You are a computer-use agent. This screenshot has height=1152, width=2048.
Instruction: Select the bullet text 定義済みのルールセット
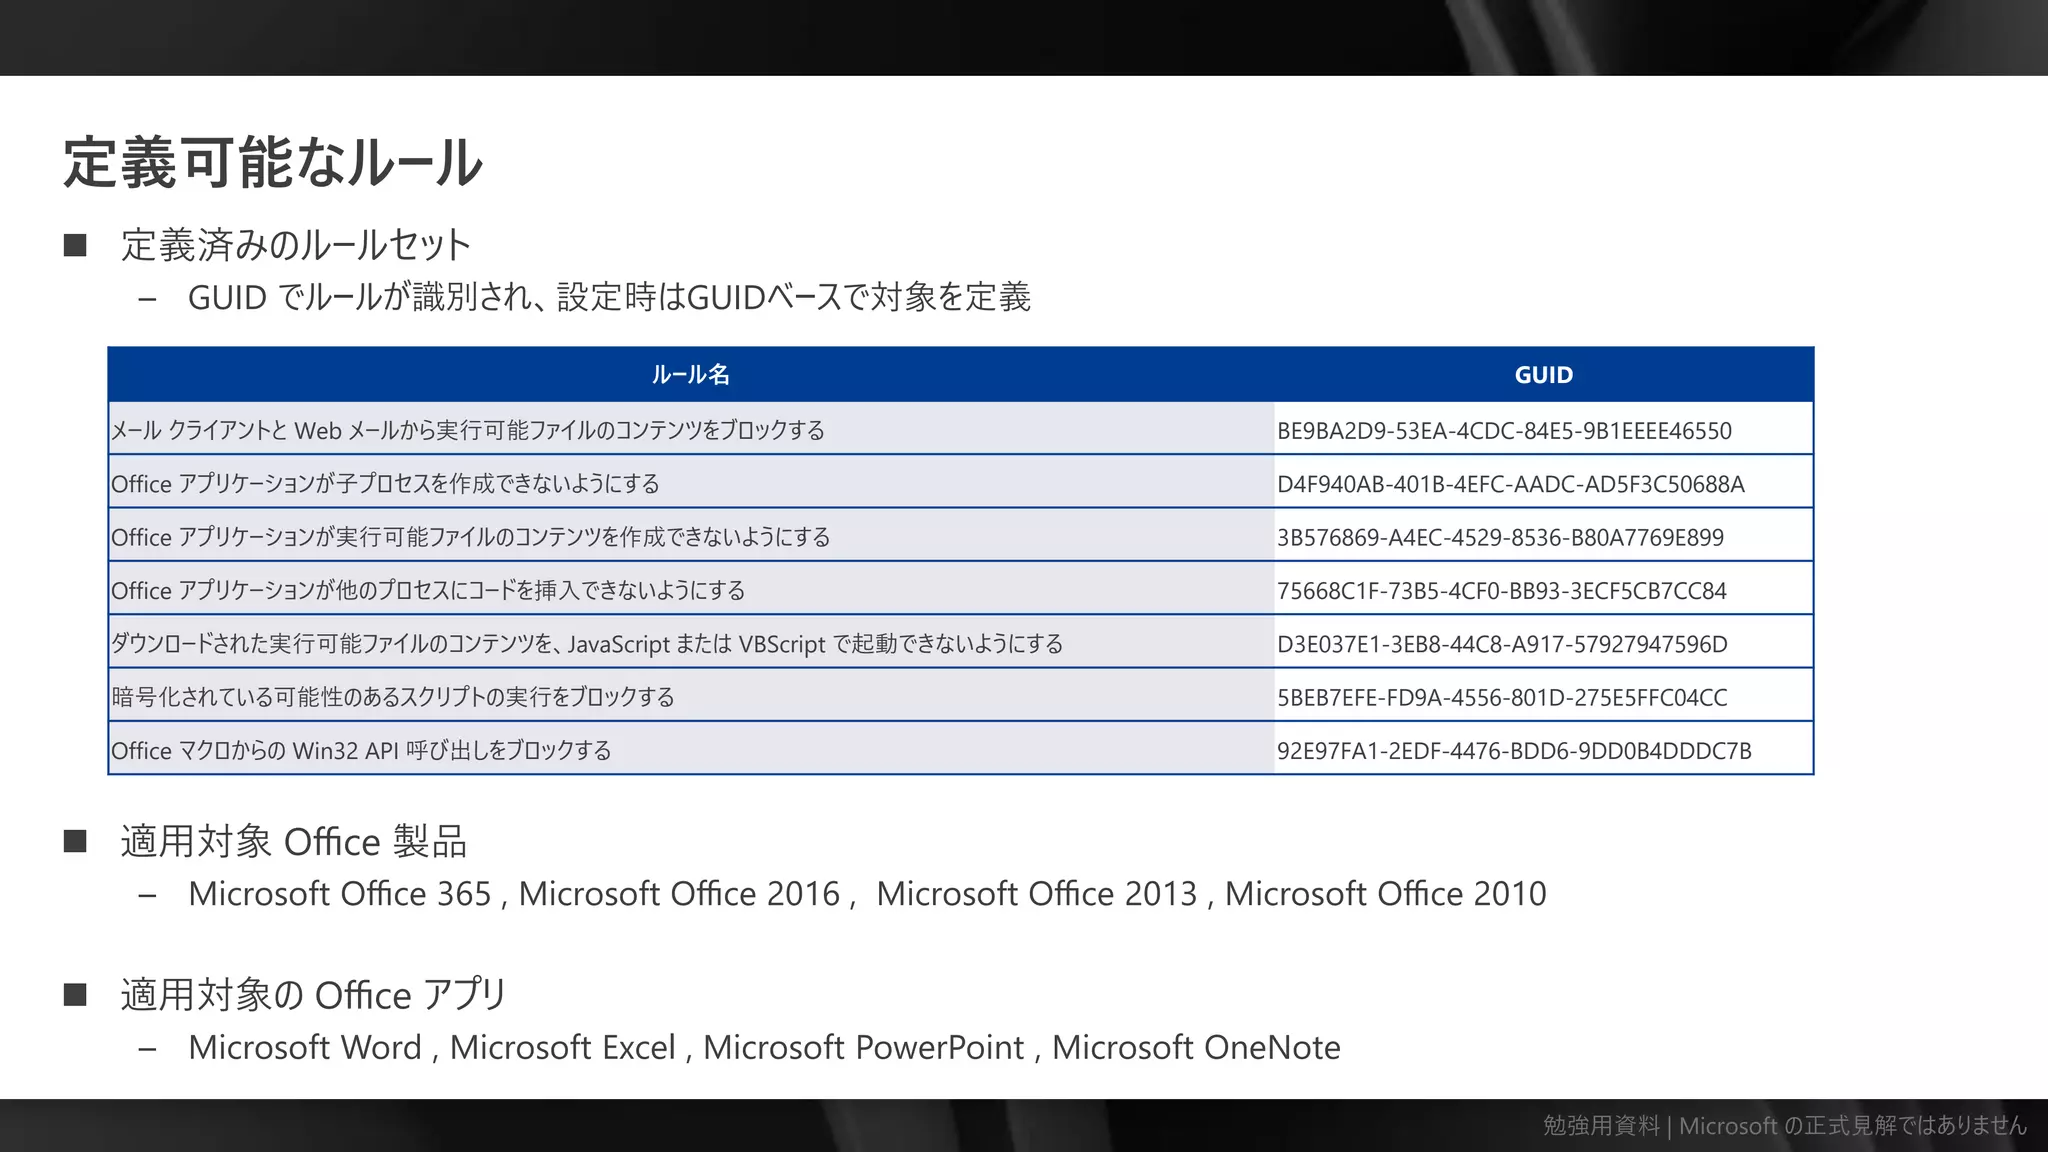296,245
